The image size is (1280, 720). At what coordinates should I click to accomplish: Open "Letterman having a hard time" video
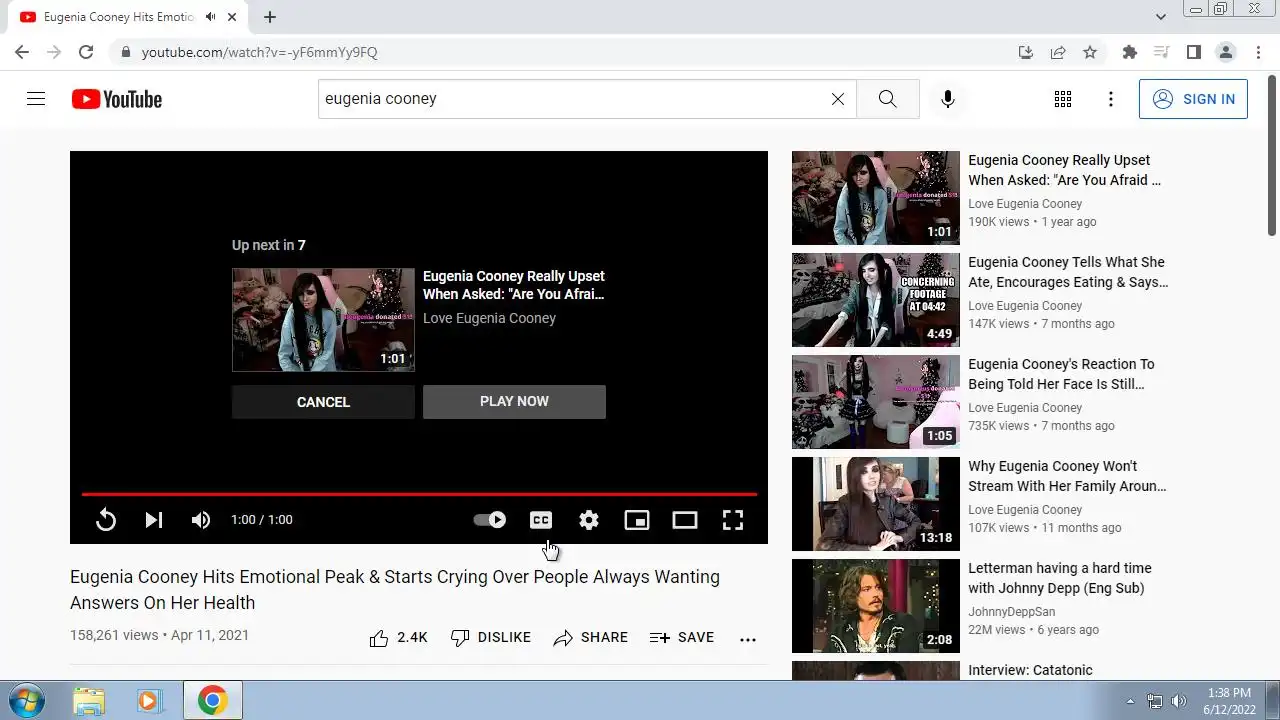point(1060,578)
